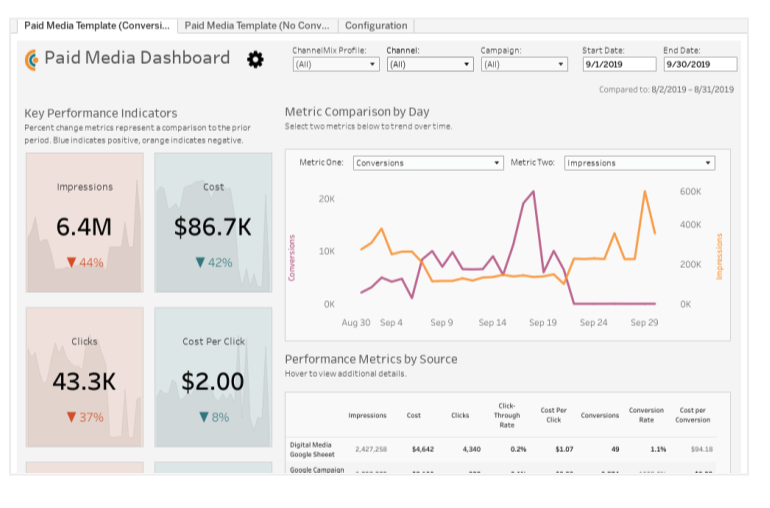Open Paid Media Template (No Conv... tab

click(x=257, y=26)
